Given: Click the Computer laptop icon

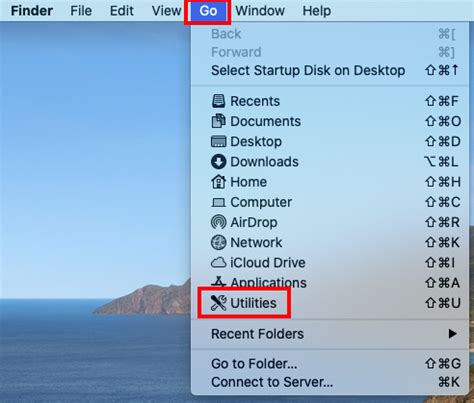Looking at the screenshot, I should point(219,202).
